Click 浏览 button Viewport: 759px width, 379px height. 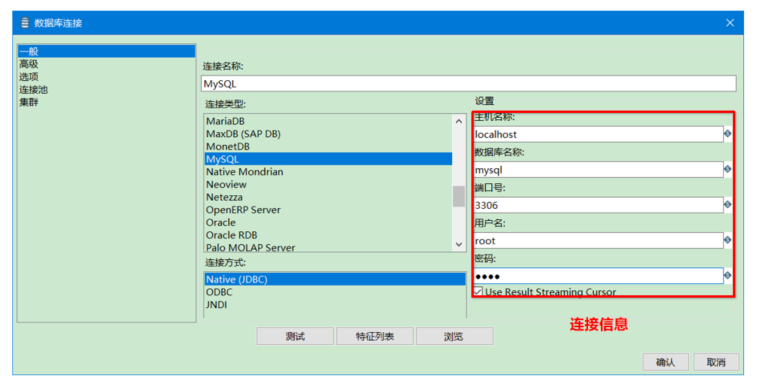pos(455,336)
